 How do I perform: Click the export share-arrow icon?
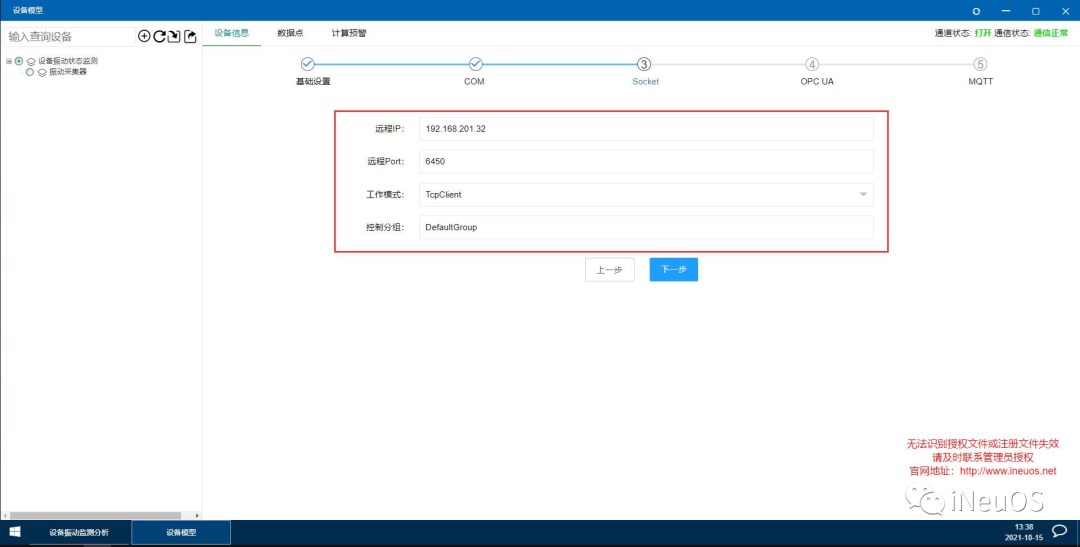pyautogui.click(x=190, y=37)
